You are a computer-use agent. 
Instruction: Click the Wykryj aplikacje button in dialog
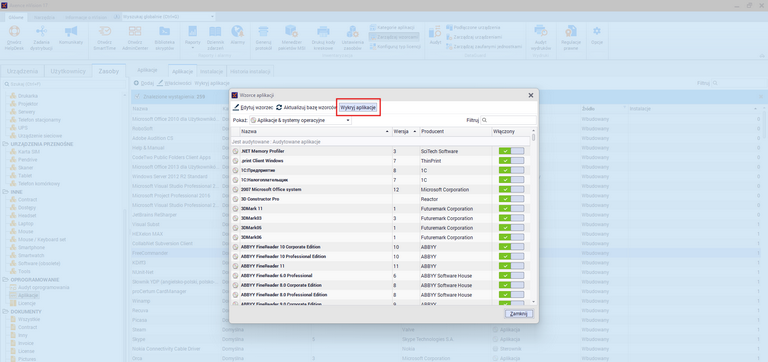(x=359, y=107)
